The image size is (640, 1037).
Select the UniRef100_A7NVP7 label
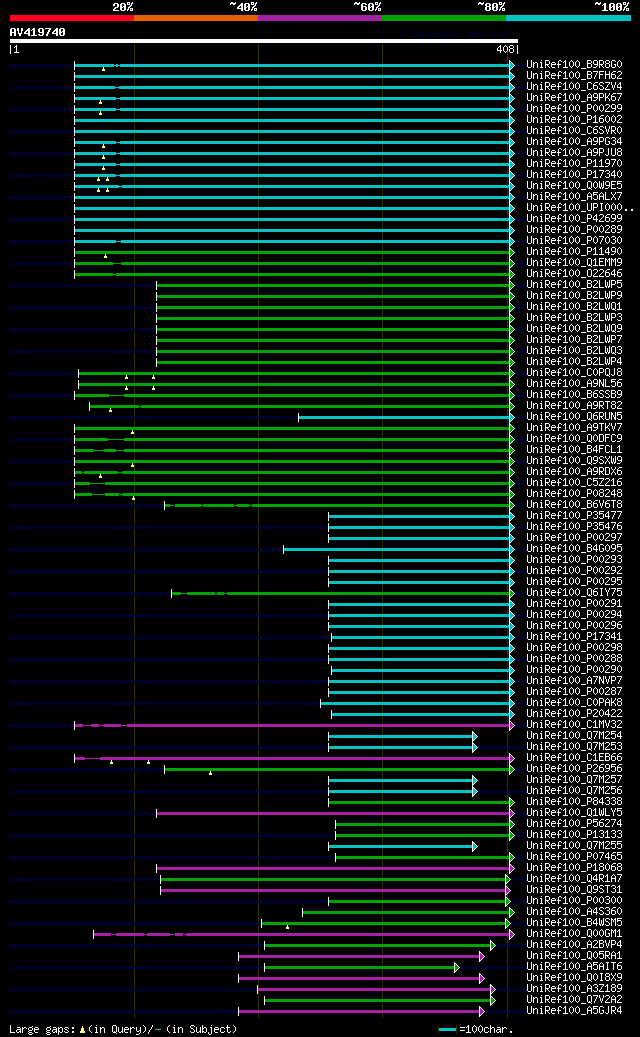point(574,681)
